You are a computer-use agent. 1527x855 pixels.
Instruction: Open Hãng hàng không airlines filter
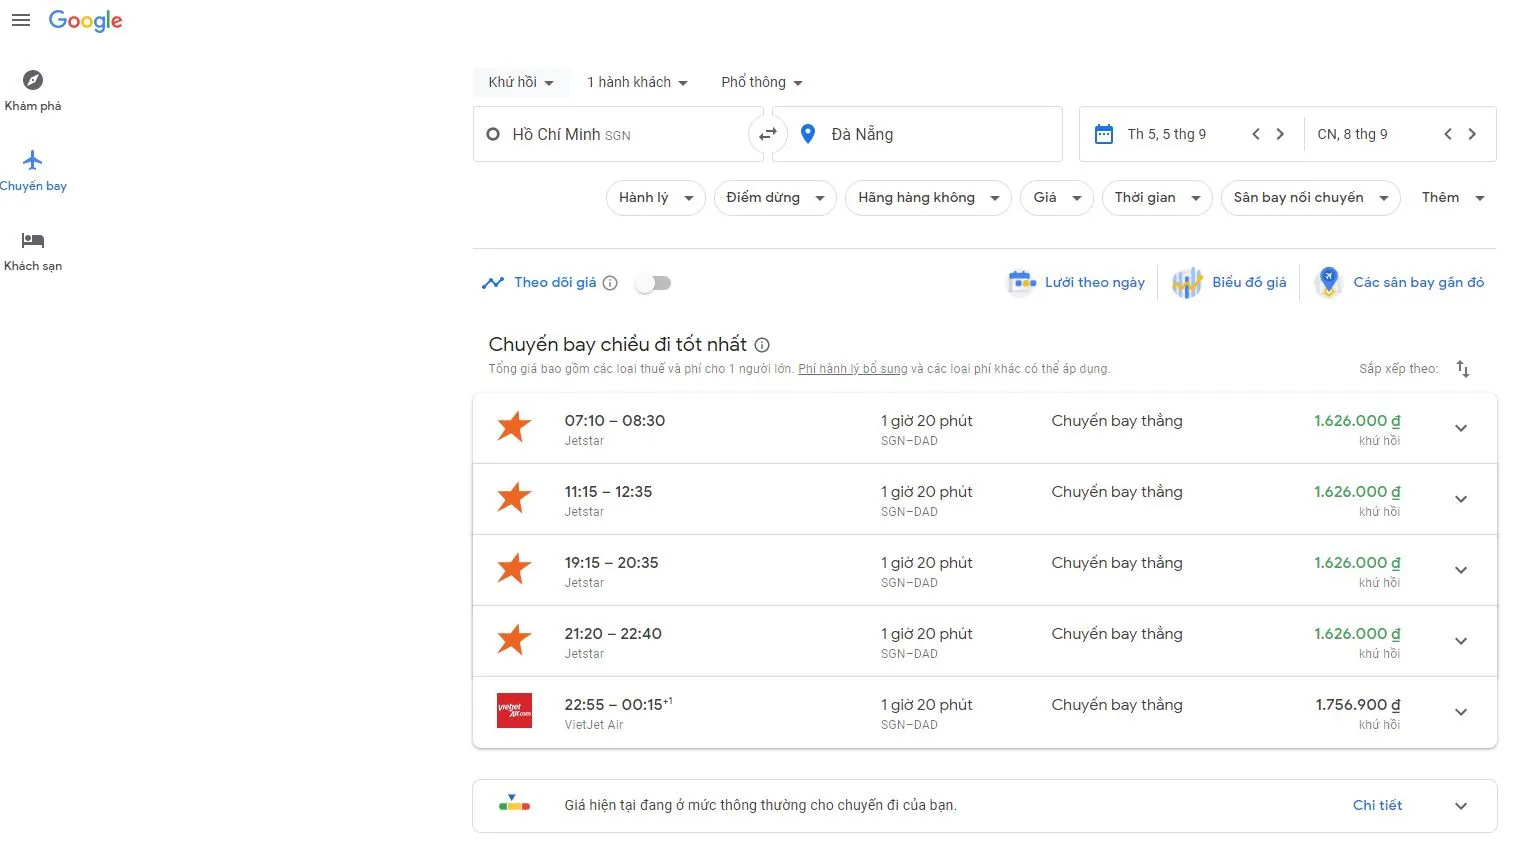[929, 198]
